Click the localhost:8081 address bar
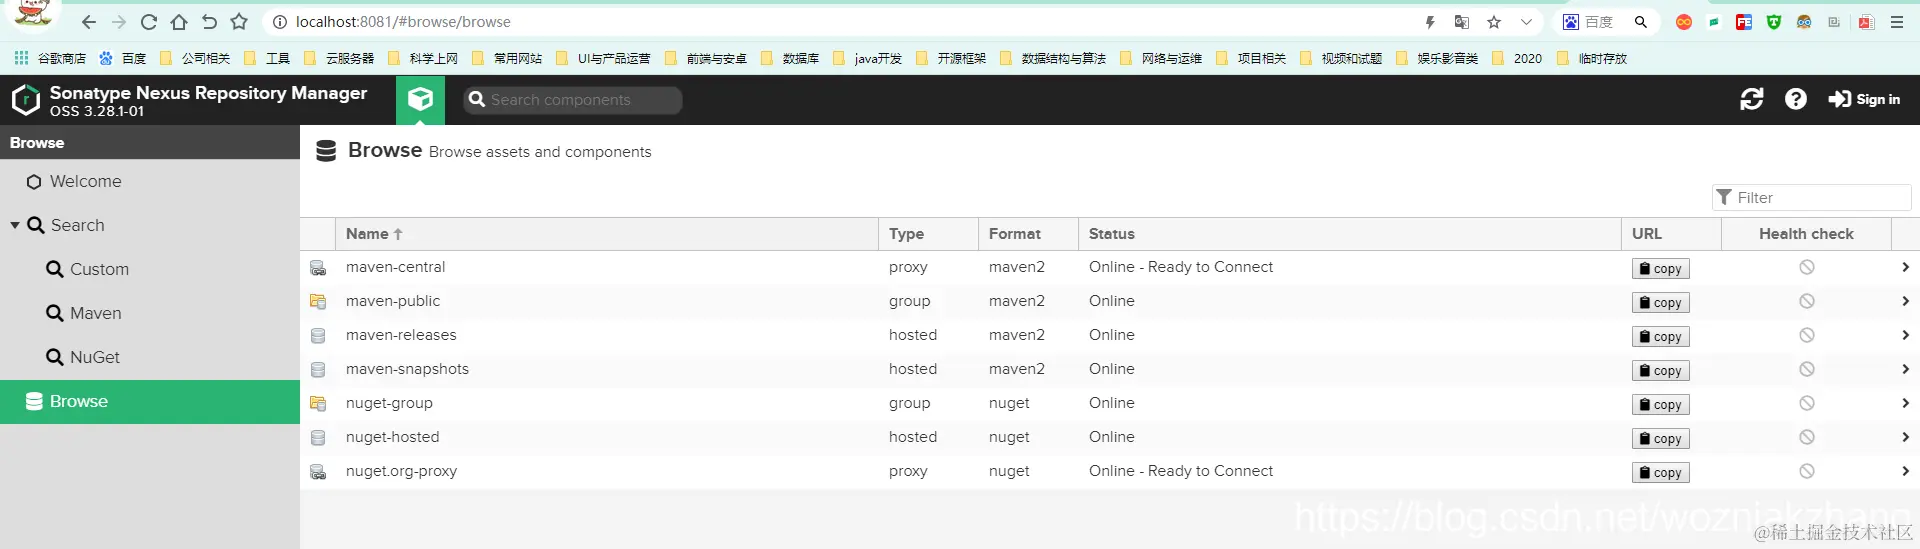This screenshot has height=549, width=1920. pyautogui.click(x=403, y=22)
